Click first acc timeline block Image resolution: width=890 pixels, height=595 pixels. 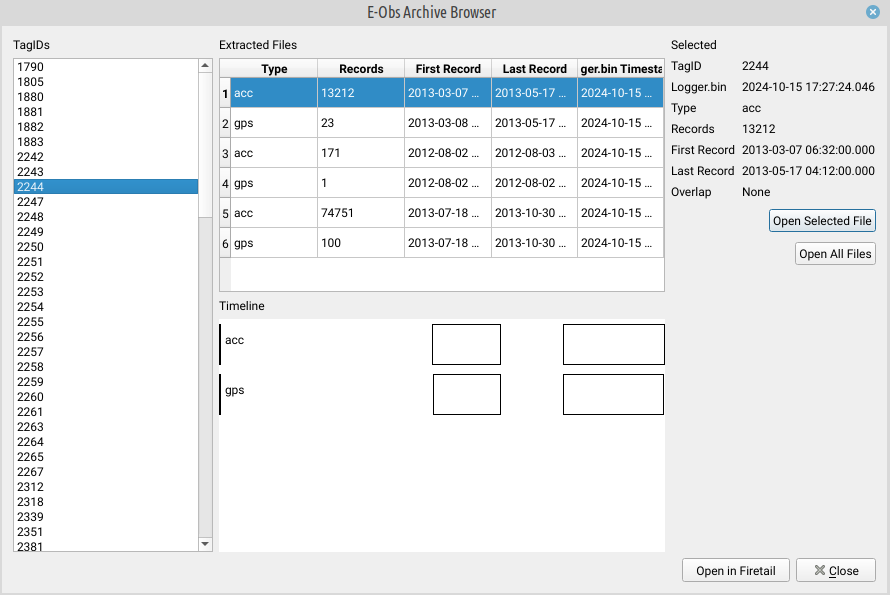[466, 345]
